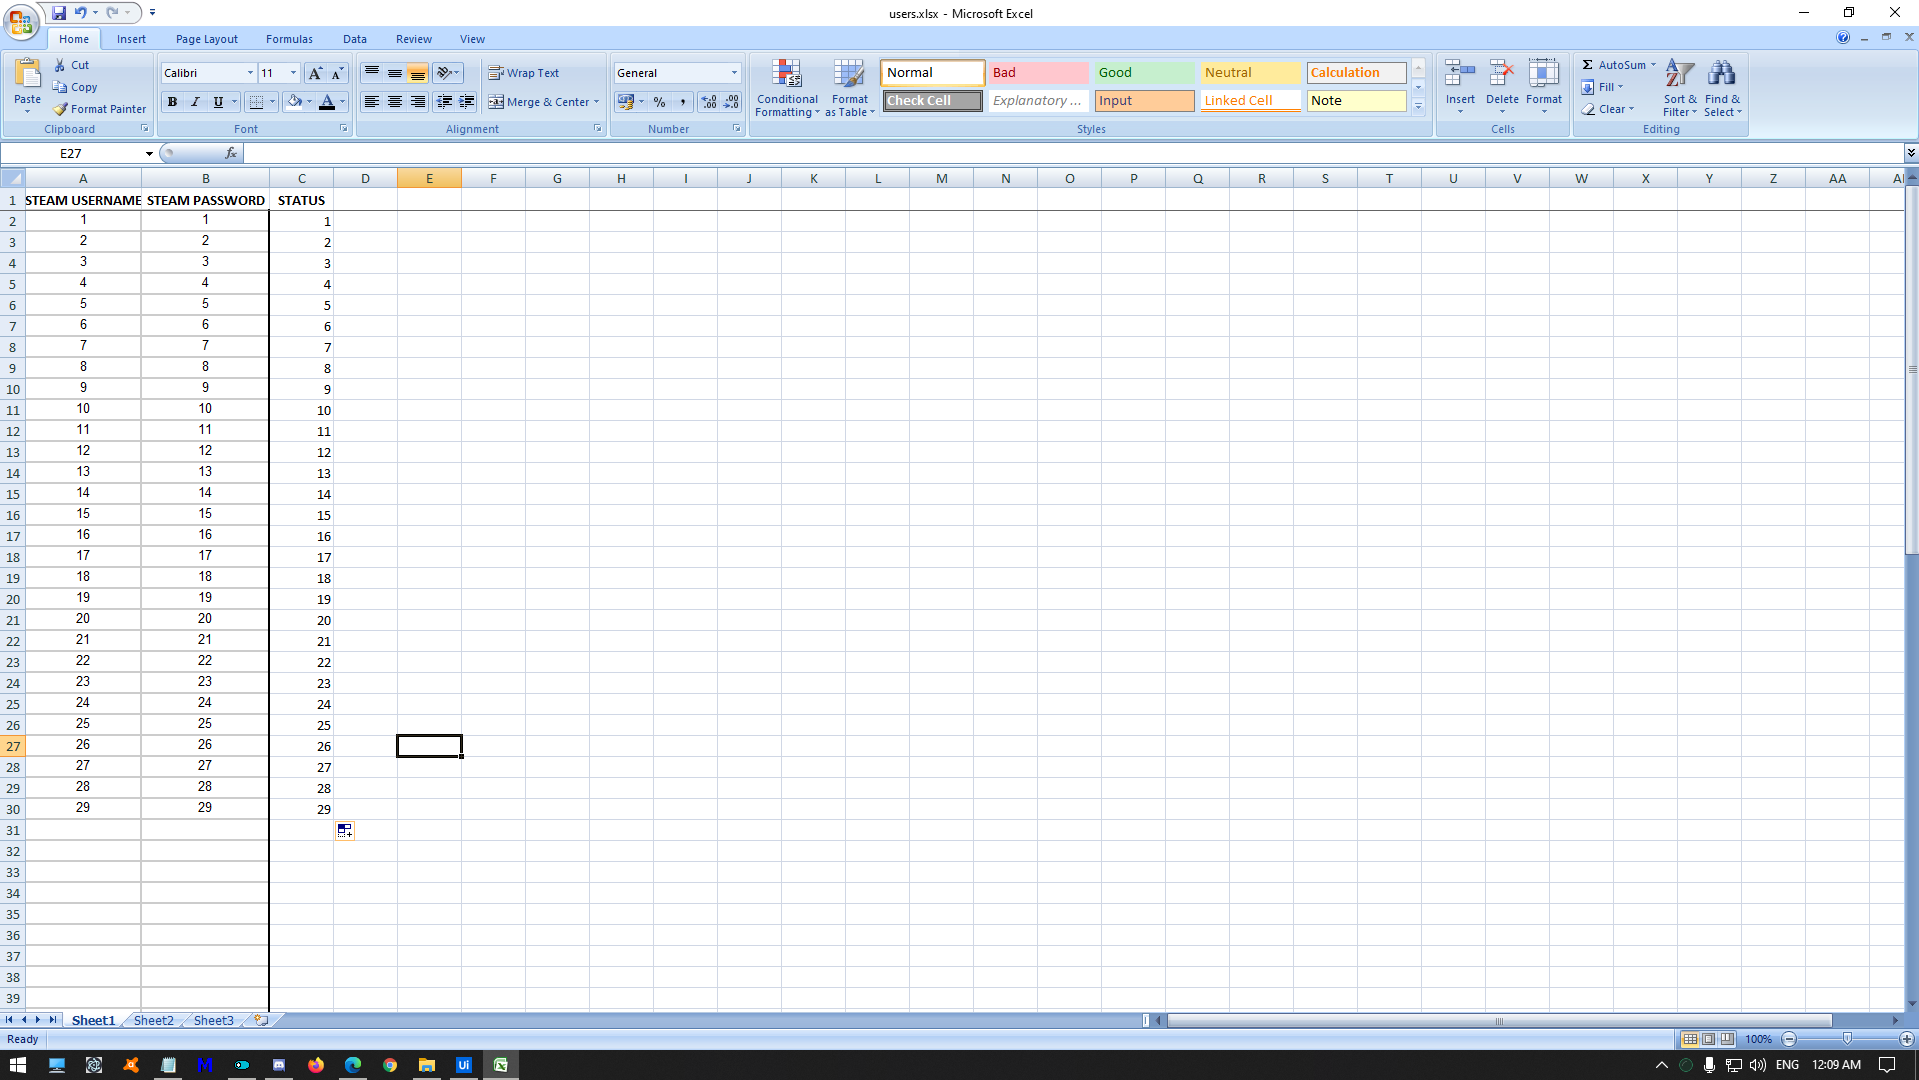Switch to Sheet2 worksheet

(154, 1020)
